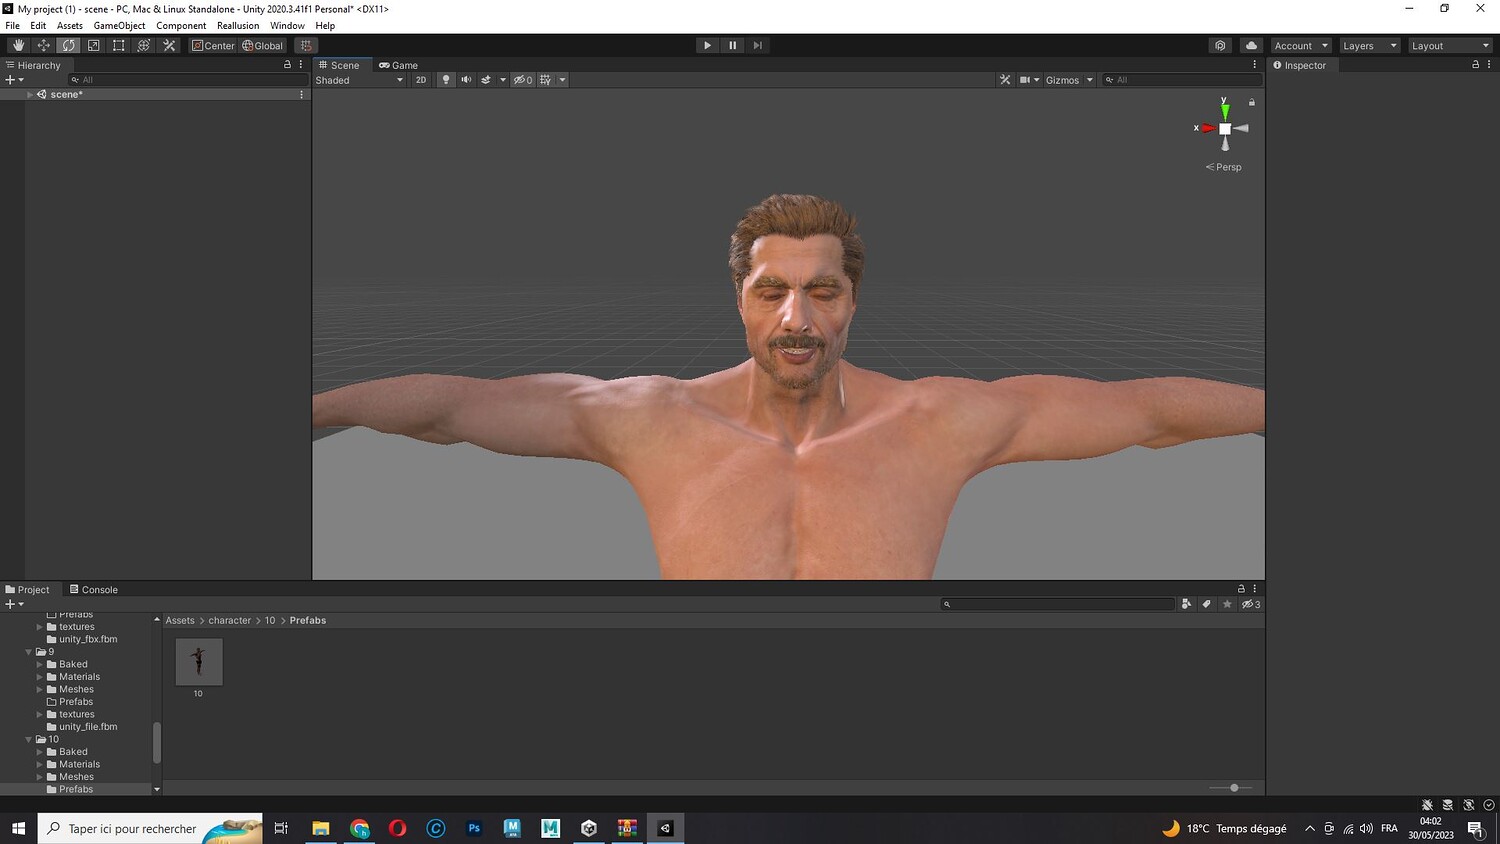1500x844 pixels.
Task: Open the GameObject menu
Action: [x=119, y=26]
